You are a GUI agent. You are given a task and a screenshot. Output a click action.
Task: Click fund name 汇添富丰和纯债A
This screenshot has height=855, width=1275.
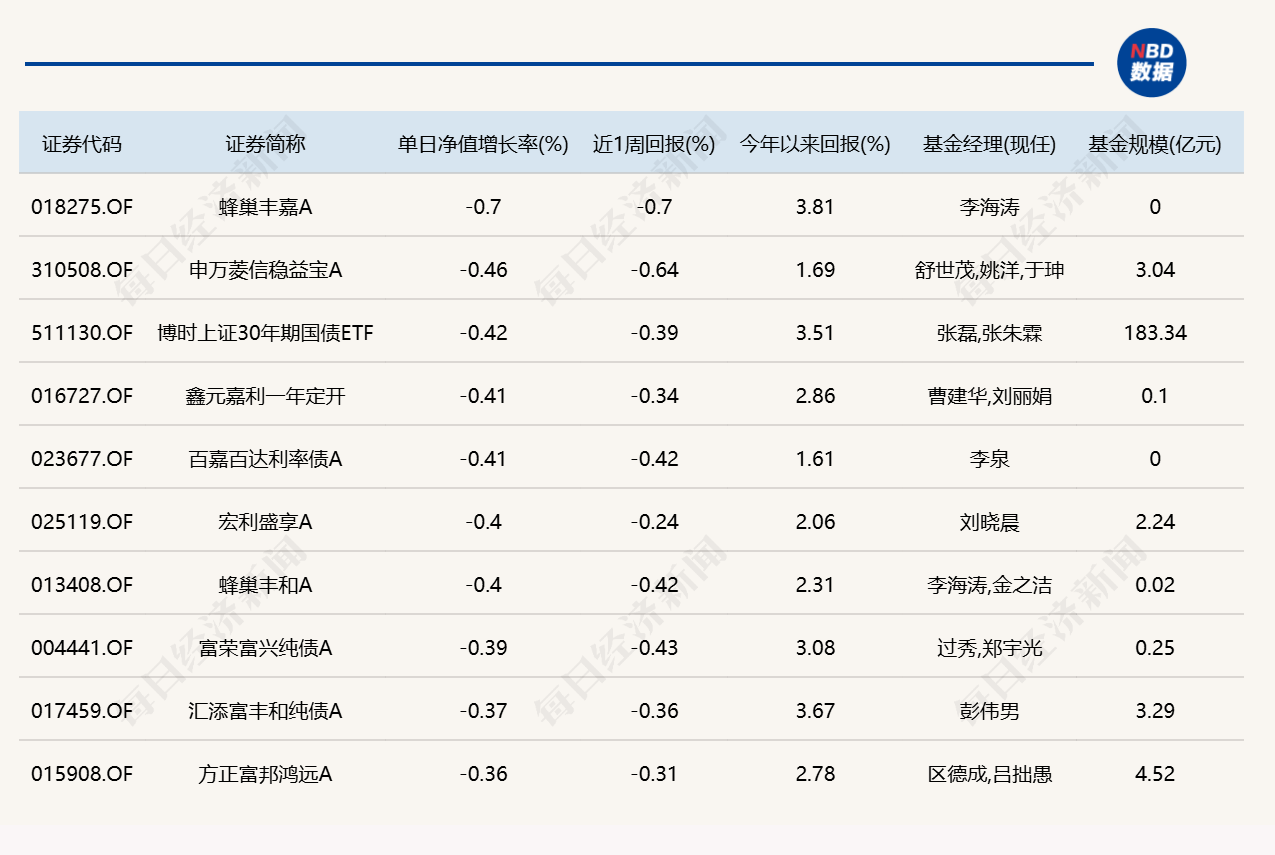tap(265, 712)
